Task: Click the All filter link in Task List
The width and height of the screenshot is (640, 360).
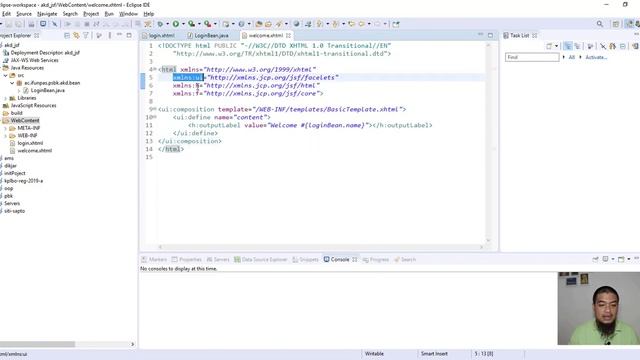Action: (x=571, y=57)
